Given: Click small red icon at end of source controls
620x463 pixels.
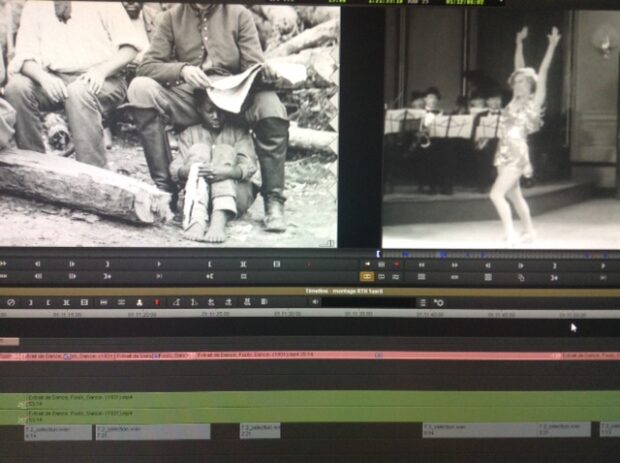Looking at the screenshot, I should click(x=309, y=265).
